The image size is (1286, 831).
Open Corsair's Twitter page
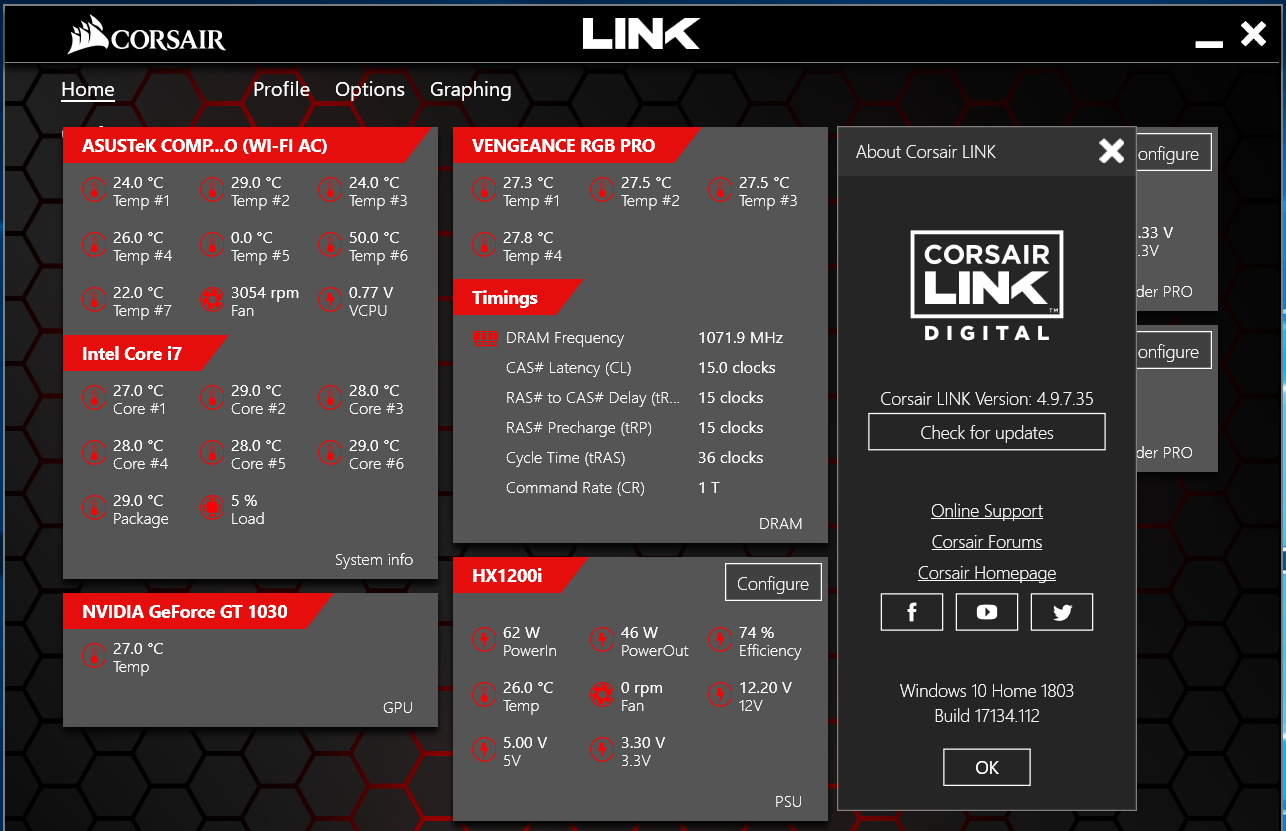pyautogui.click(x=1062, y=612)
